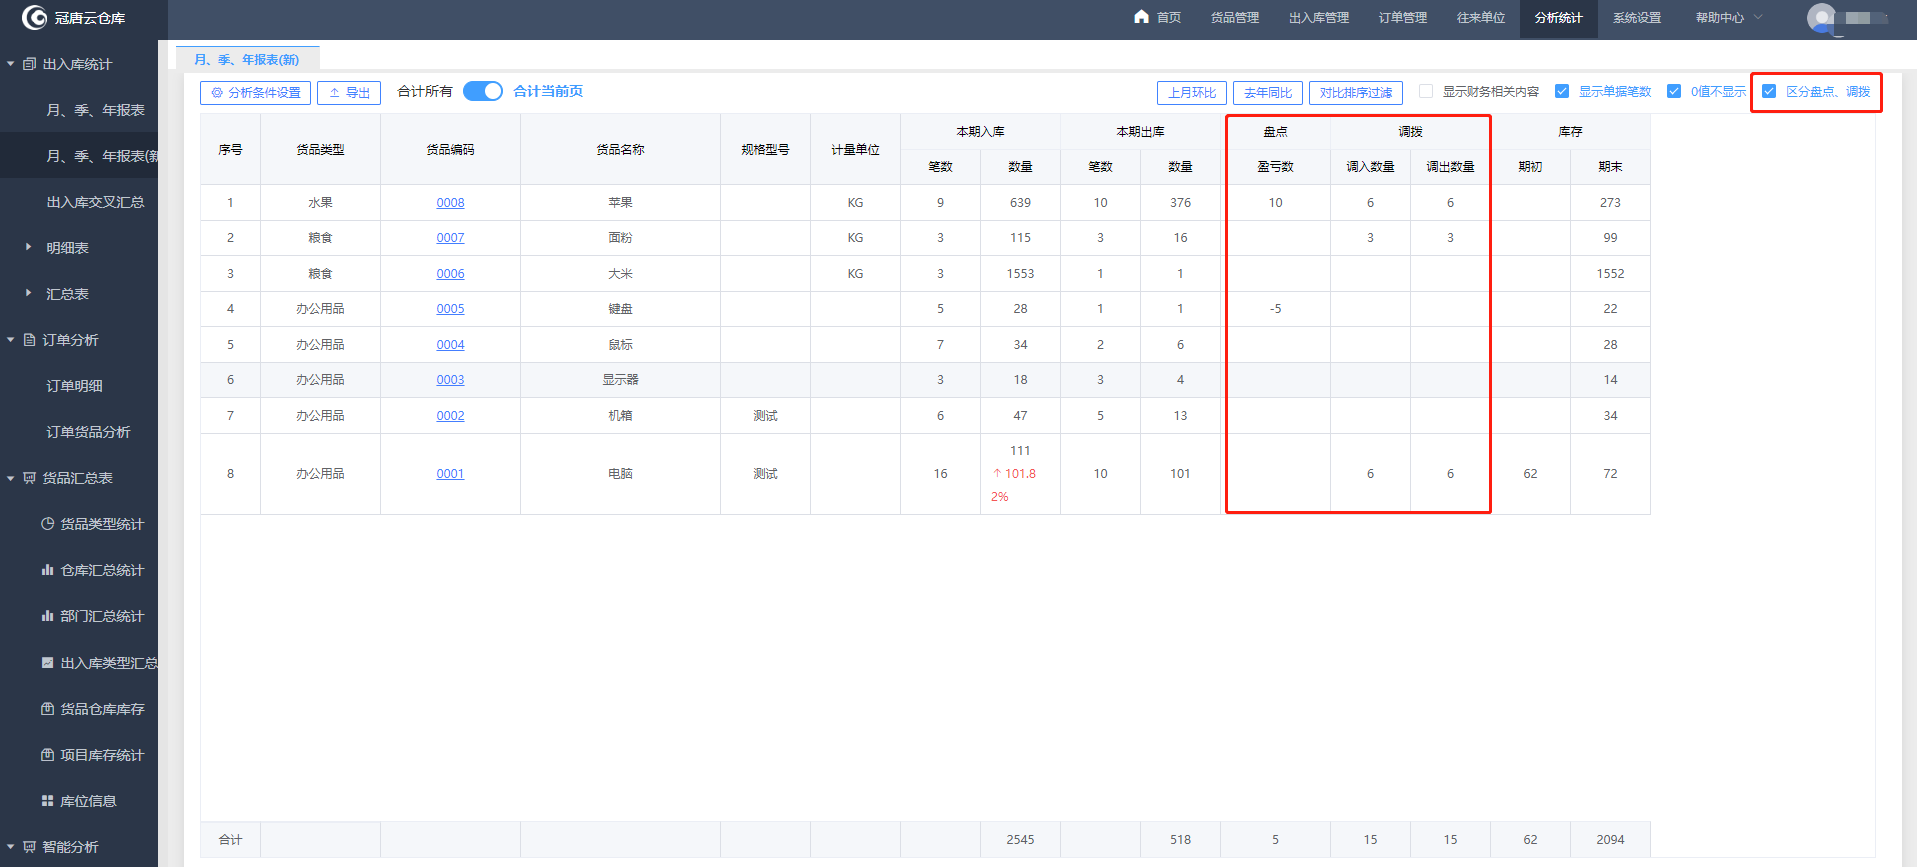This screenshot has width=1917, height=867.
Task: Expand the 汇总表 submenu
Action: [28, 293]
